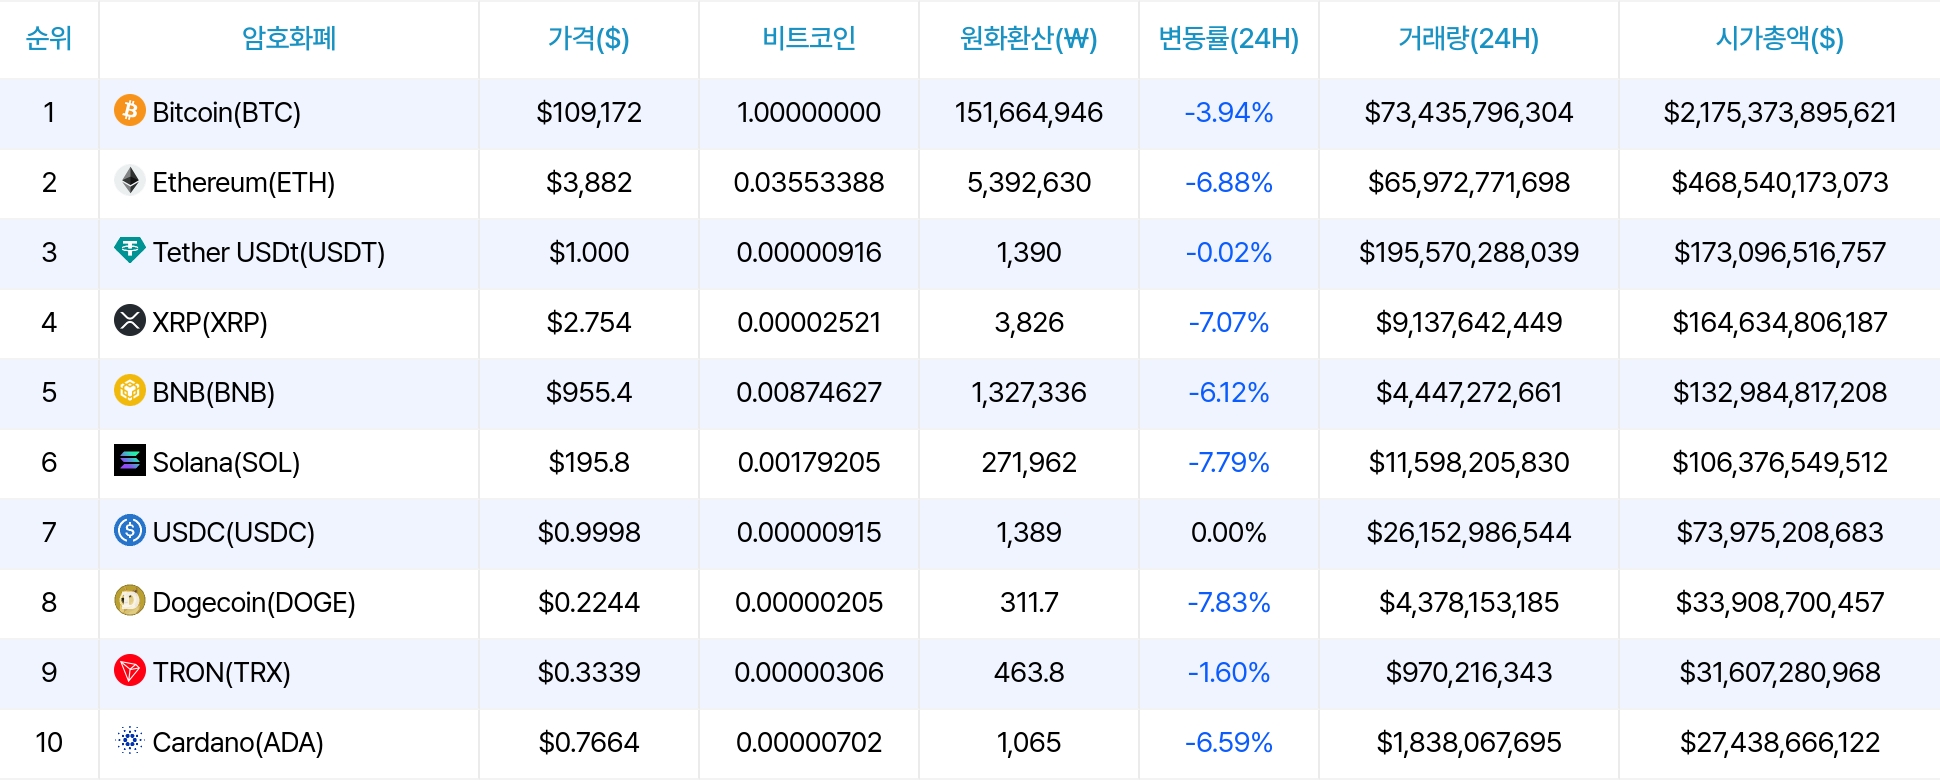Select Tether volume $195,570,288,039
This screenshot has width=1940, height=780.
point(1469,252)
